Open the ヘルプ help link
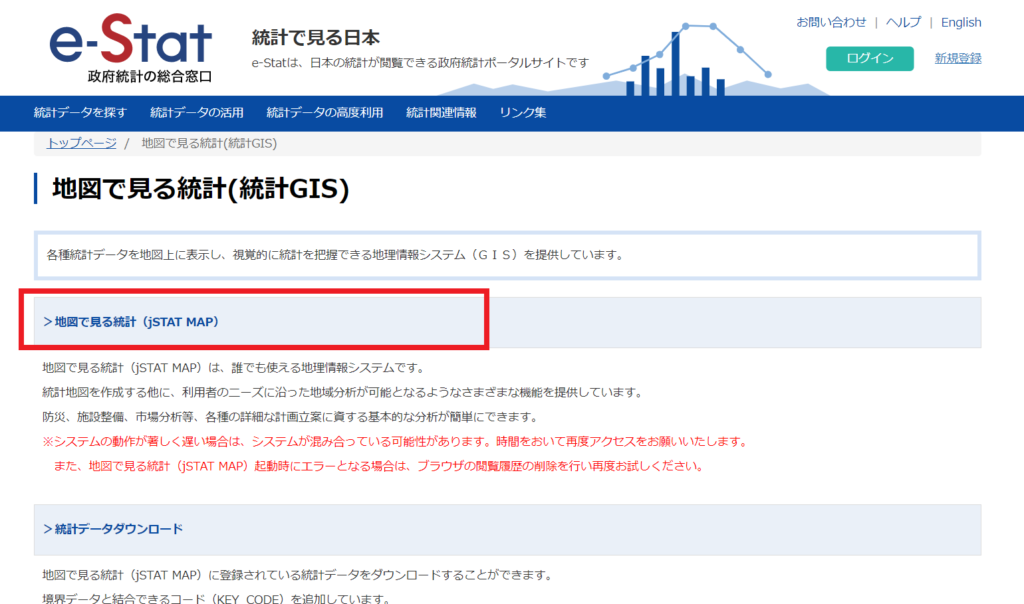This screenshot has width=1024, height=604. point(903,22)
